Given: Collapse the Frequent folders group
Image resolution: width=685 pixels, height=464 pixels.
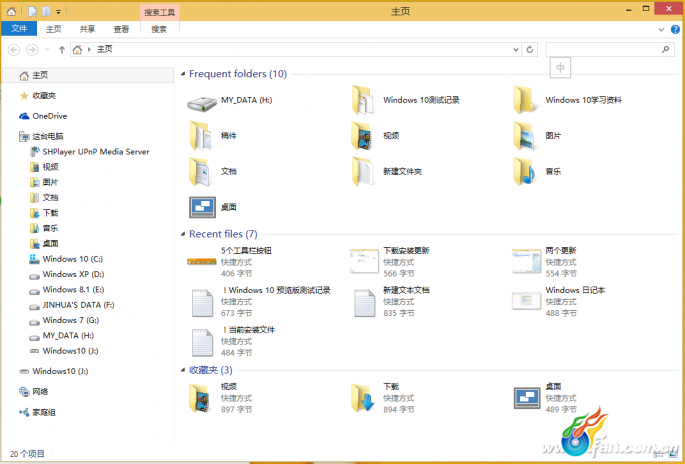Looking at the screenshot, I should point(183,74).
